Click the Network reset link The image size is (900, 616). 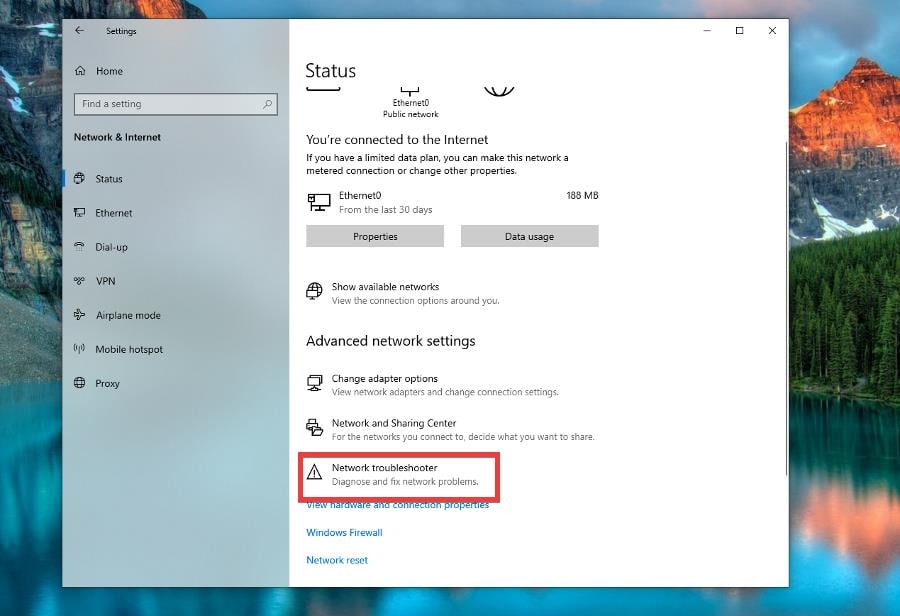coord(337,560)
